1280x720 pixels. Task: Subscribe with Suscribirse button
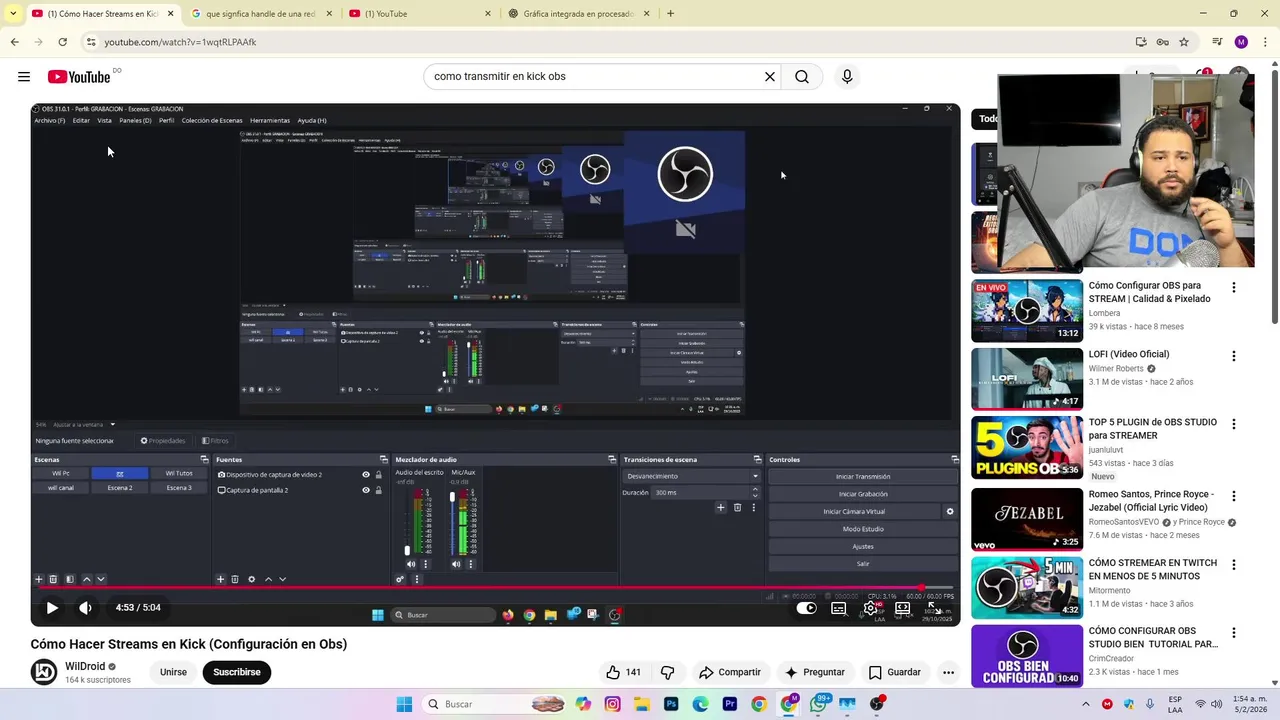pos(237,672)
